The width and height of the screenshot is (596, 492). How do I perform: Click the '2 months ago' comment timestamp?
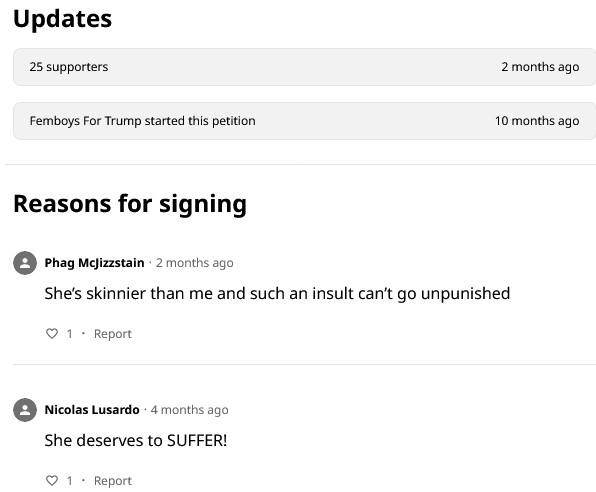coord(195,263)
